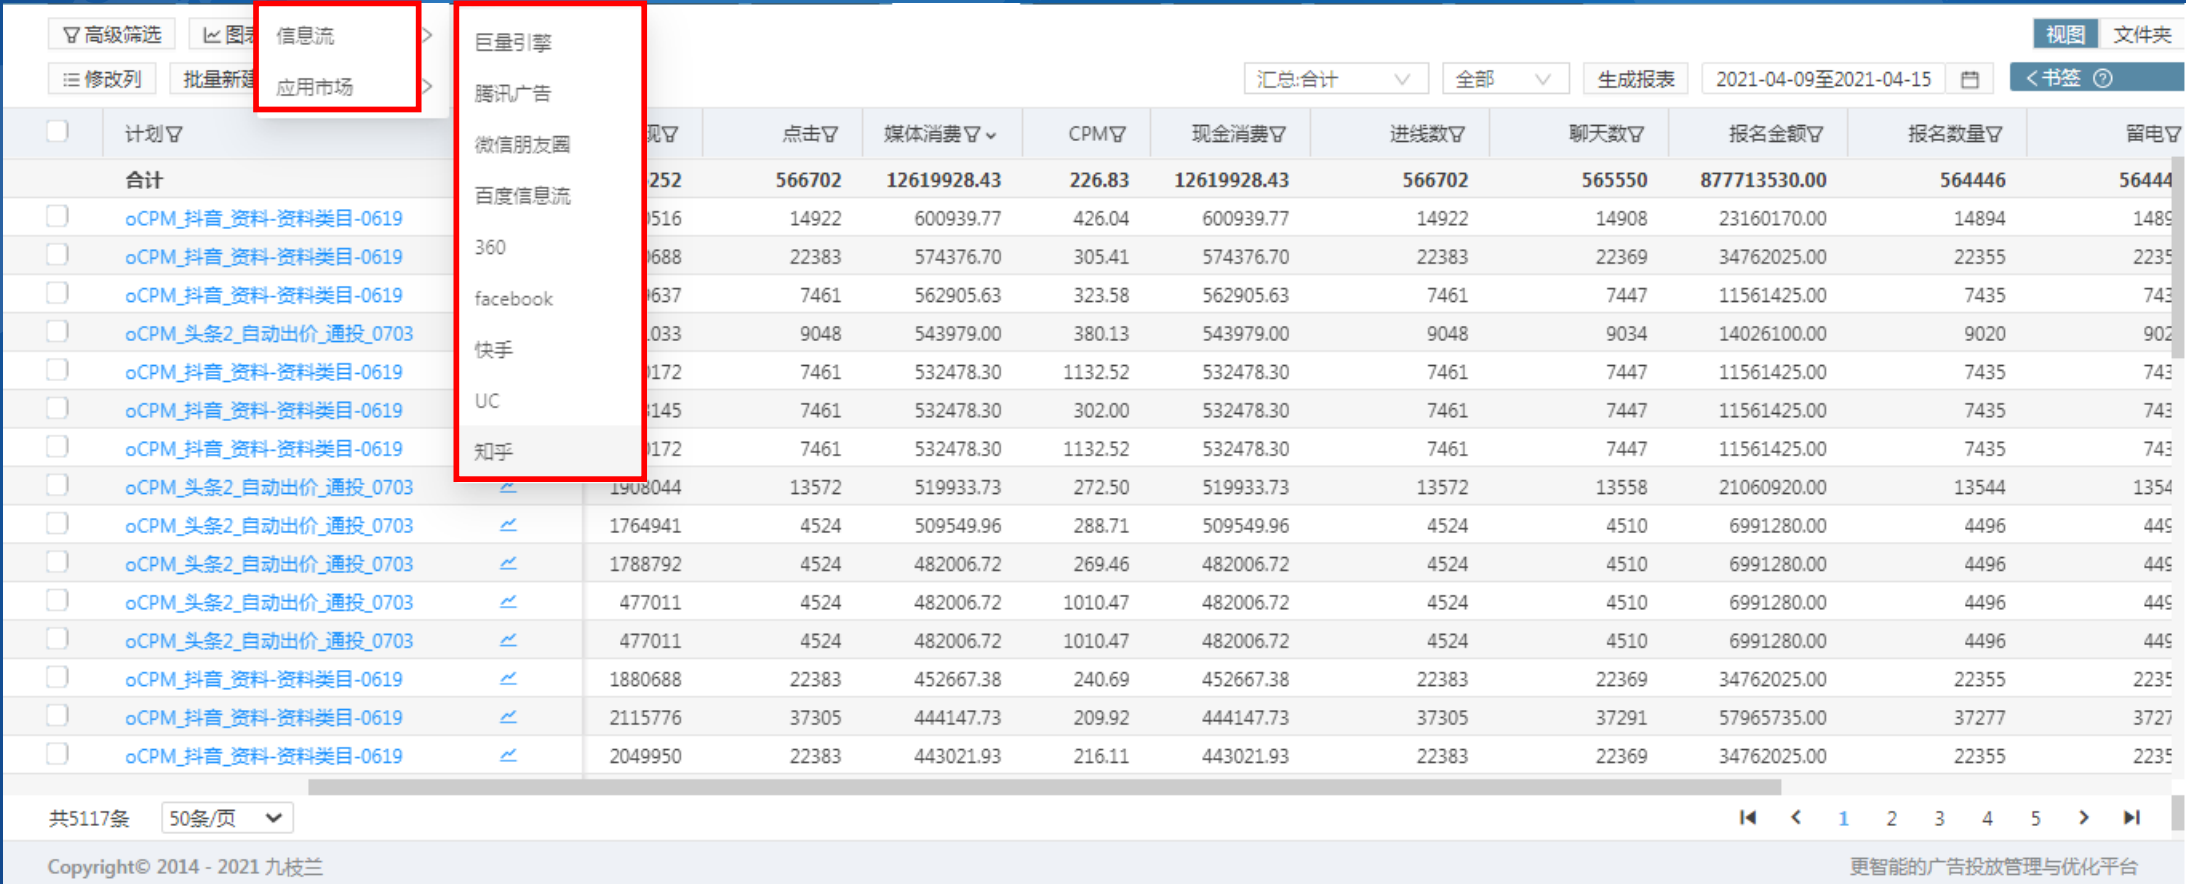Tick the checkbox for the 452667.38 row
The height and width of the screenshot is (884, 2186).
(x=57, y=677)
